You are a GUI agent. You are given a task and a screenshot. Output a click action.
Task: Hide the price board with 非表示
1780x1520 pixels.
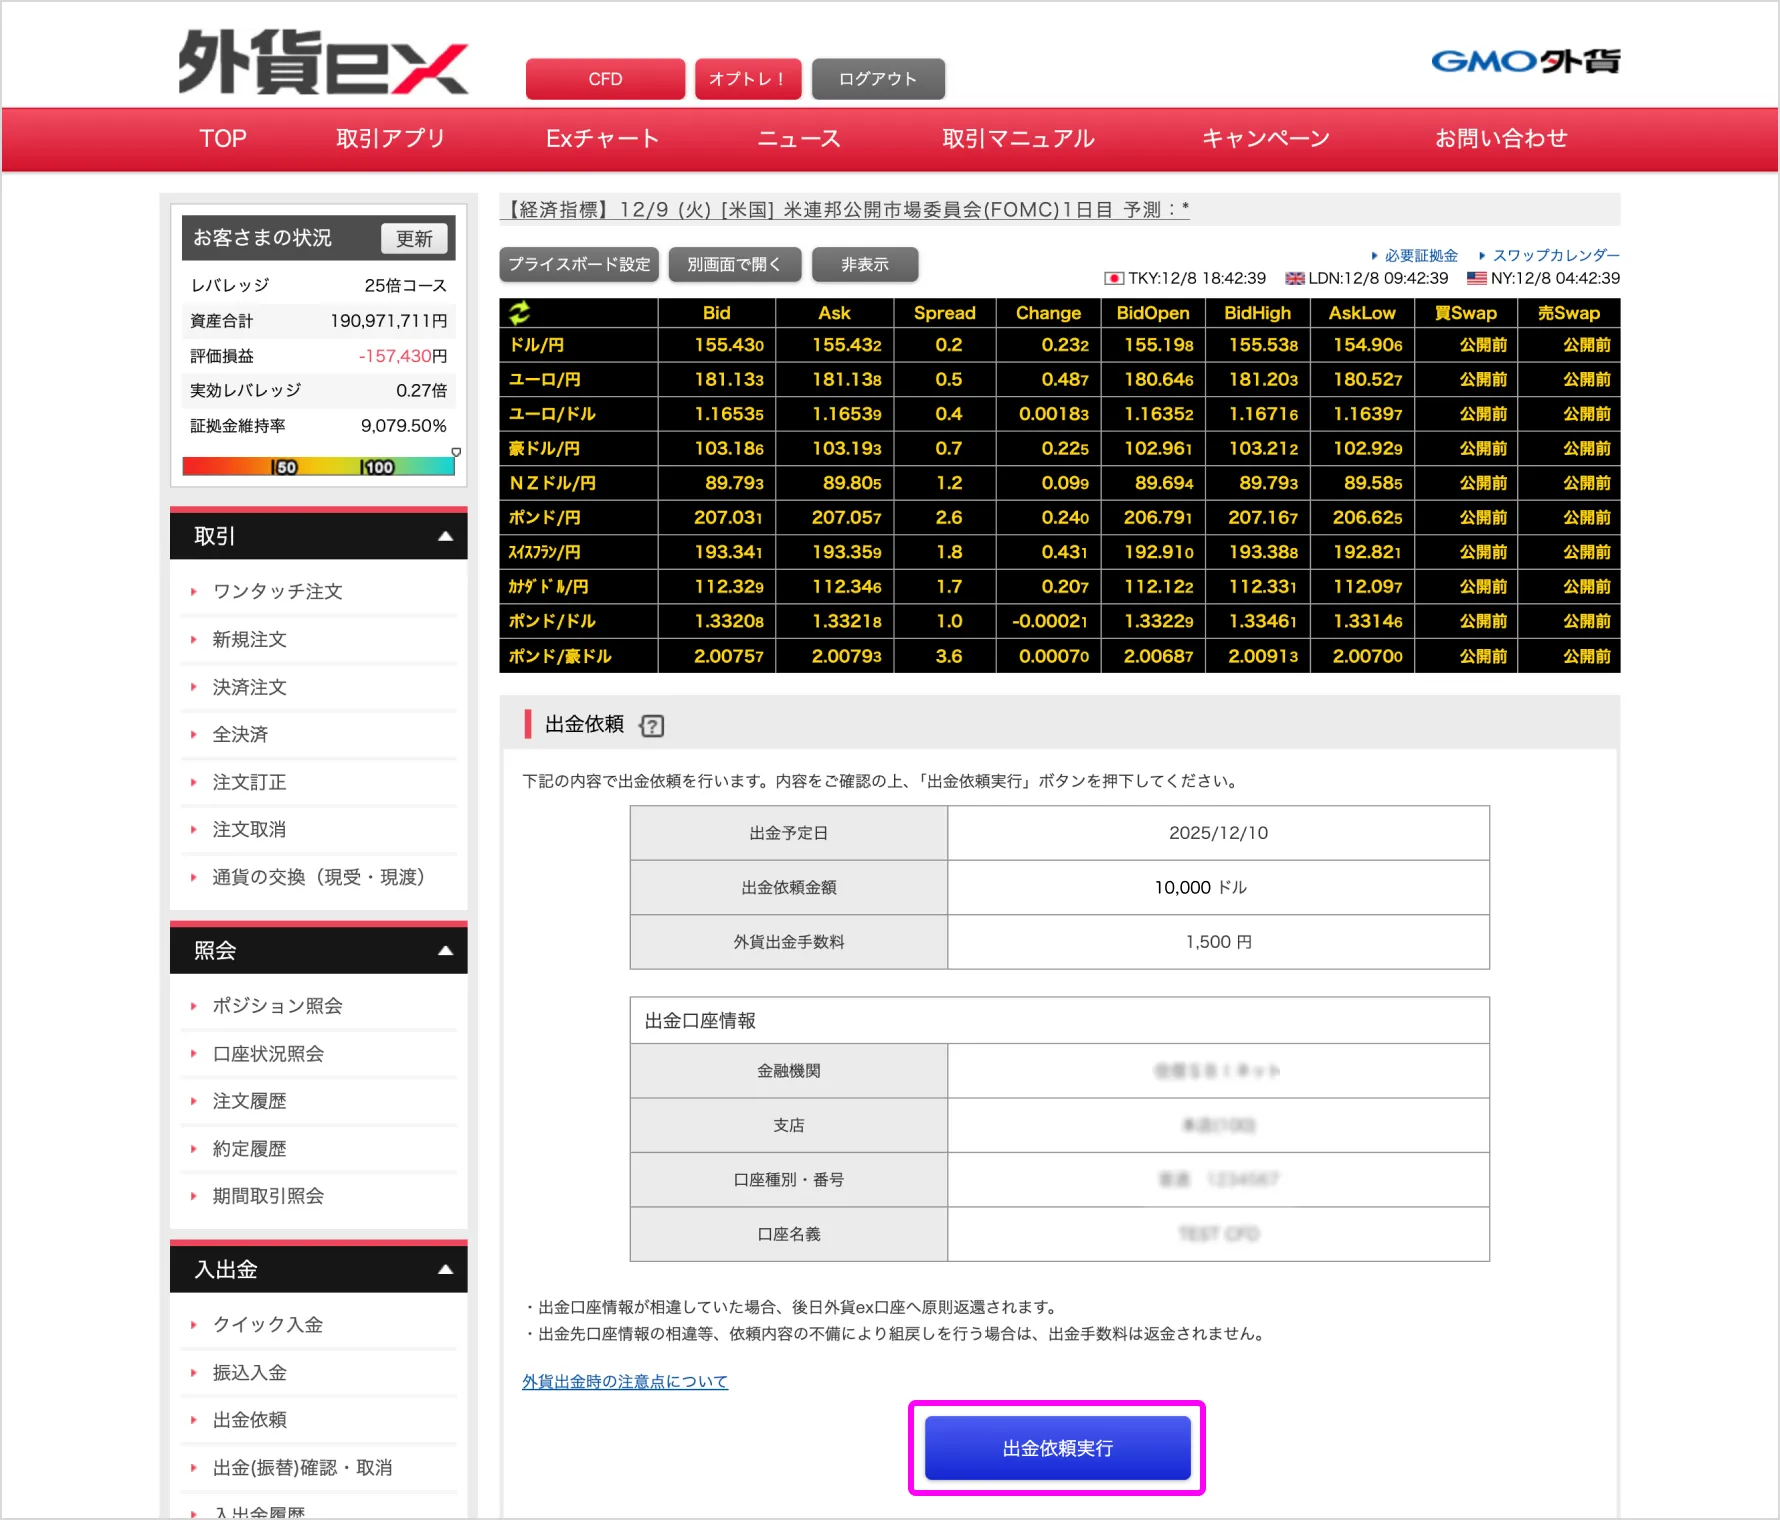(864, 265)
